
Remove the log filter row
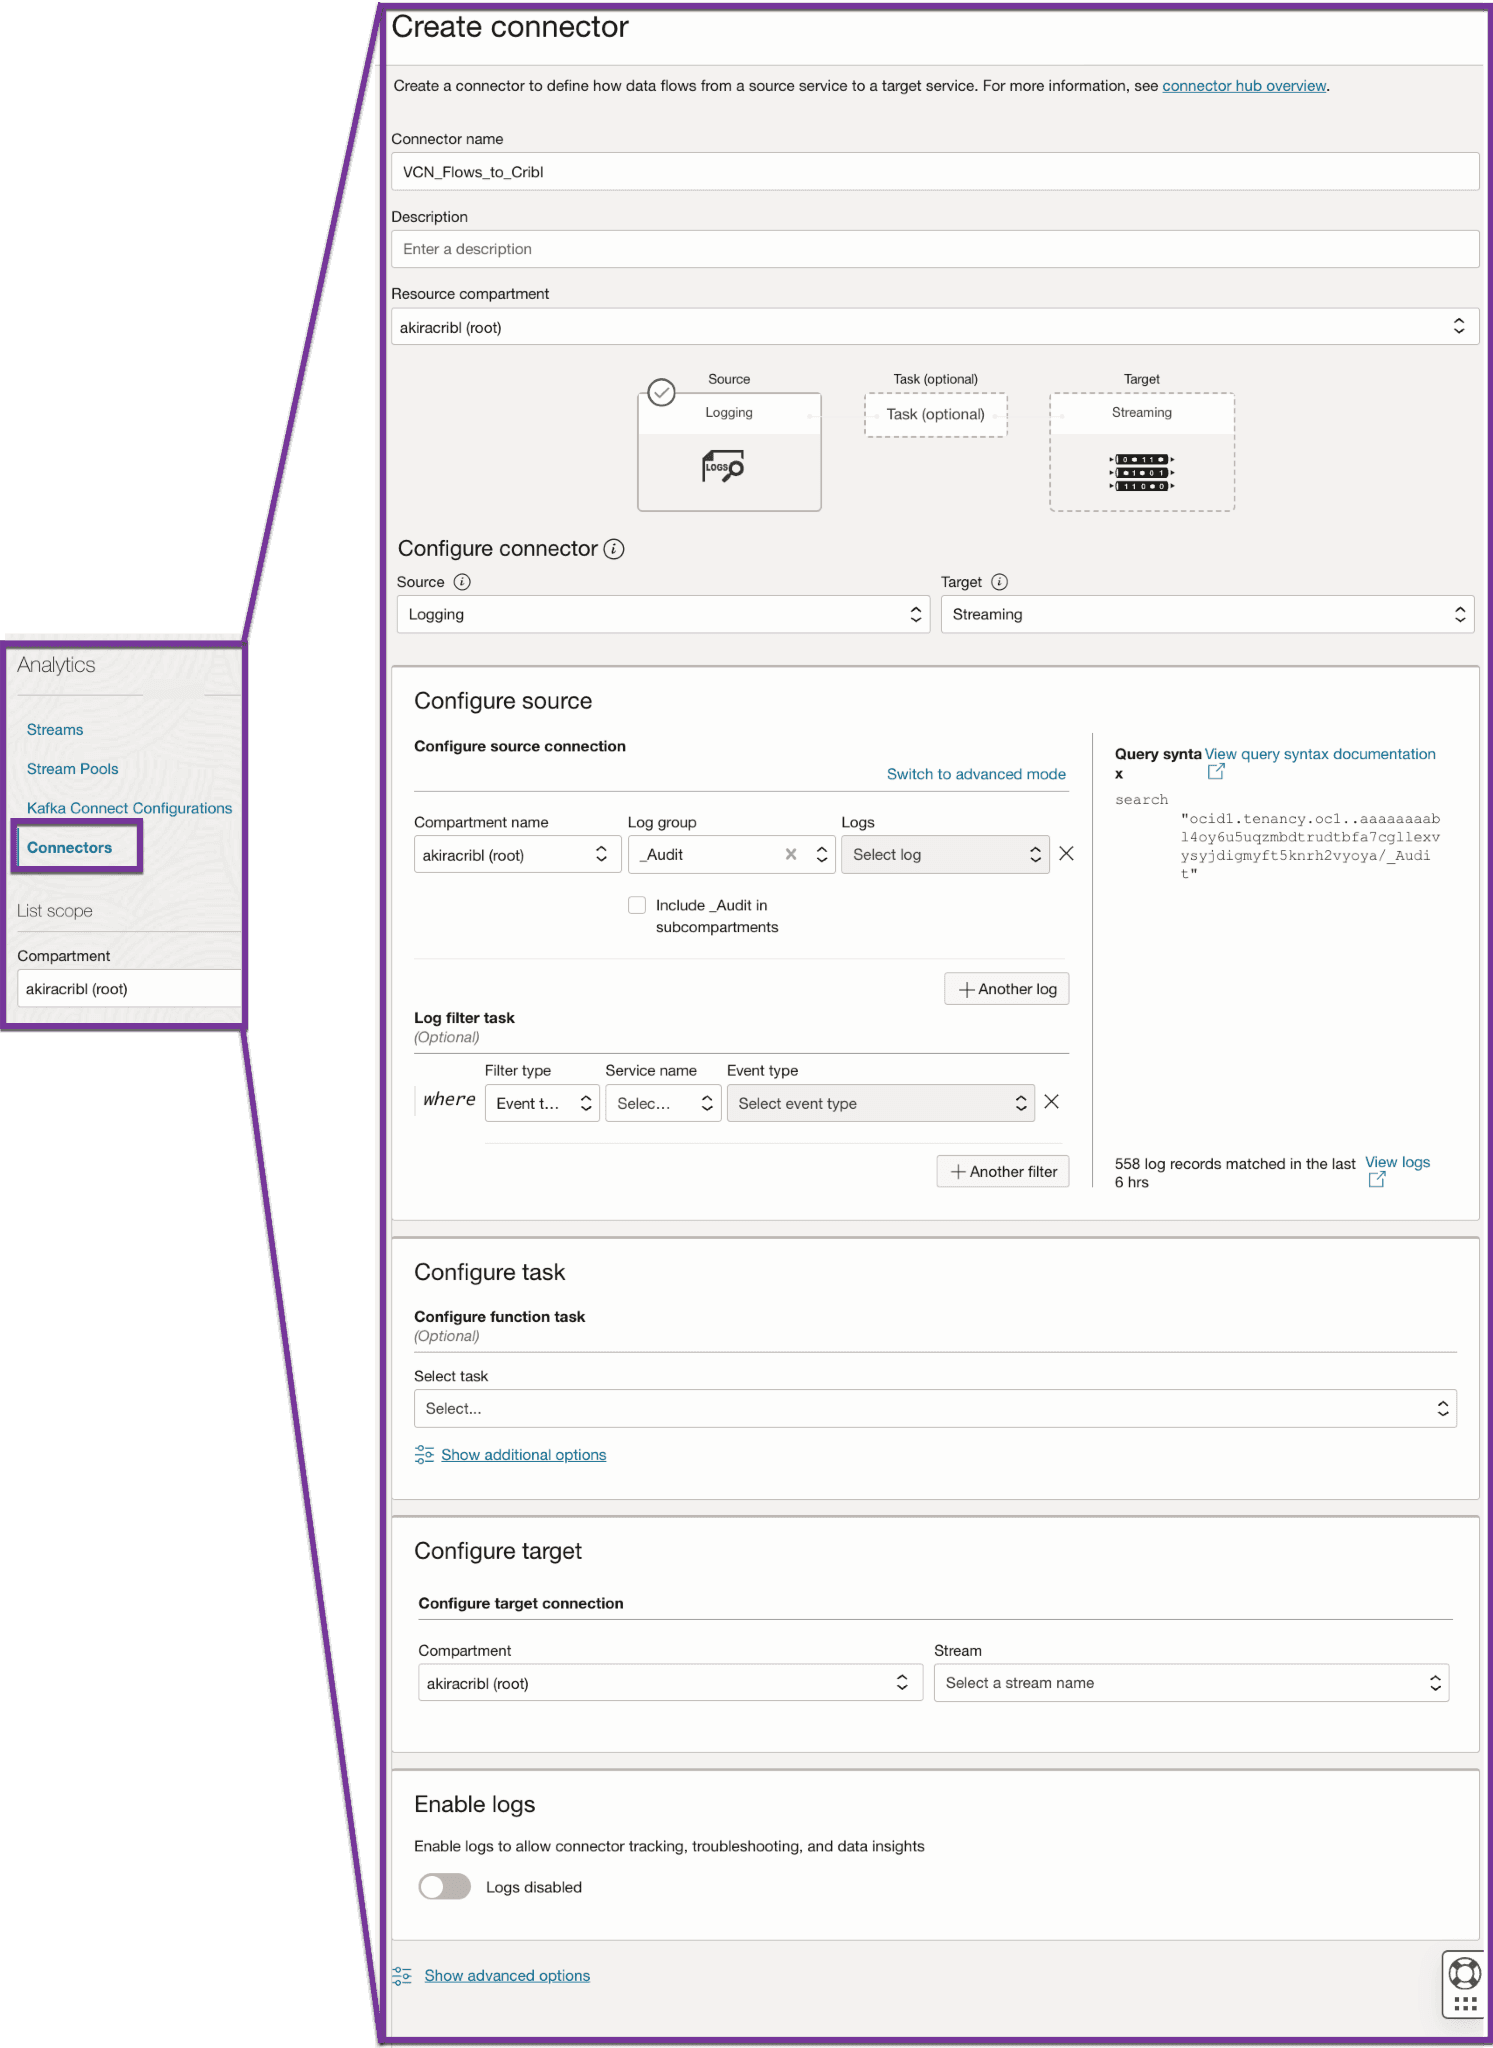pos(1051,1102)
